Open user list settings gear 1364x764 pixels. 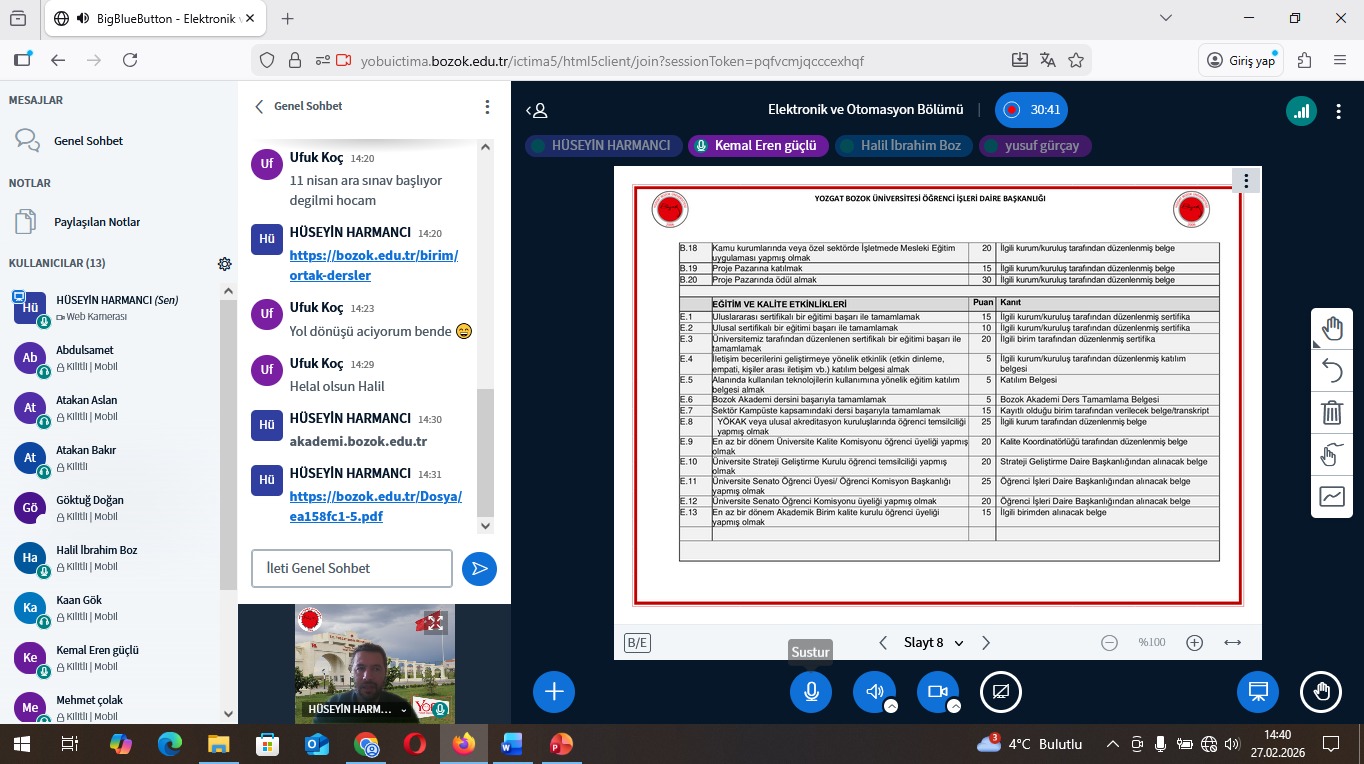point(225,264)
